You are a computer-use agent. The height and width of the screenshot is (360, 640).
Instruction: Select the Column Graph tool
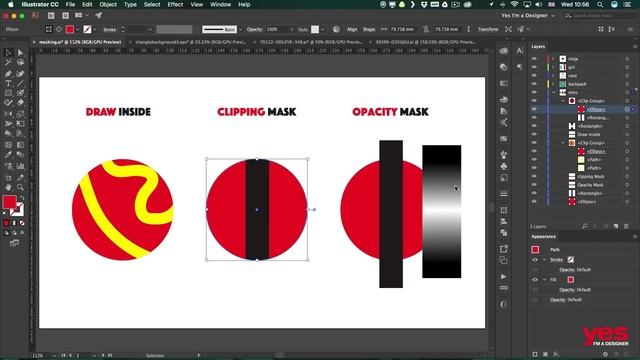click(20, 166)
